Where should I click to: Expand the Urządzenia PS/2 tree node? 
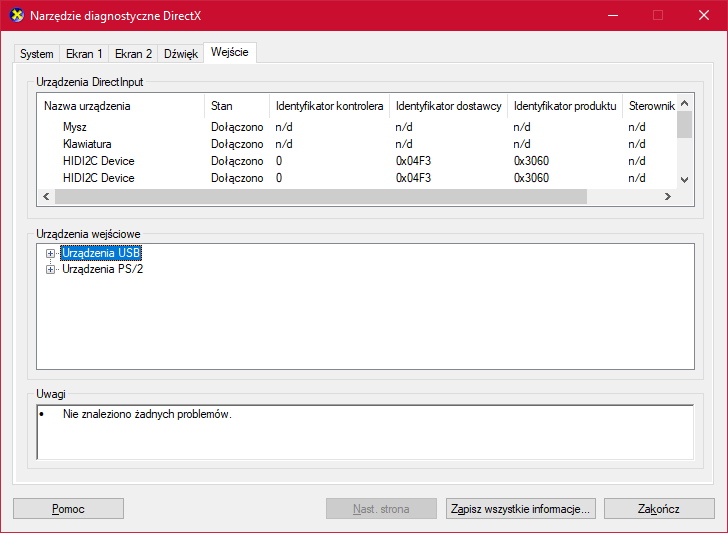(50, 269)
